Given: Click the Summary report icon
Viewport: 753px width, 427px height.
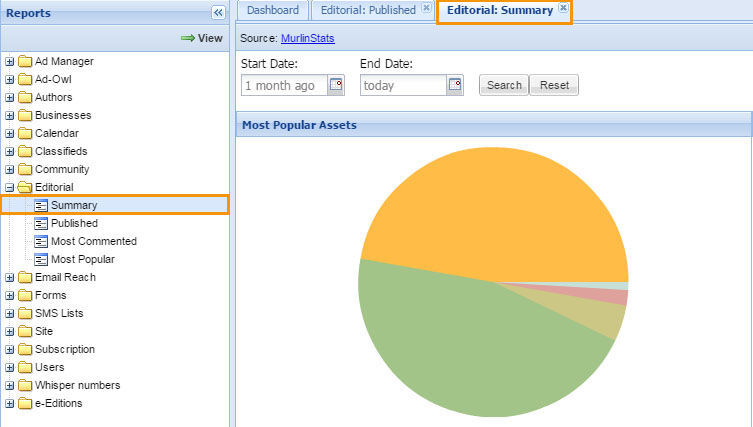Looking at the screenshot, I should click(x=41, y=206).
